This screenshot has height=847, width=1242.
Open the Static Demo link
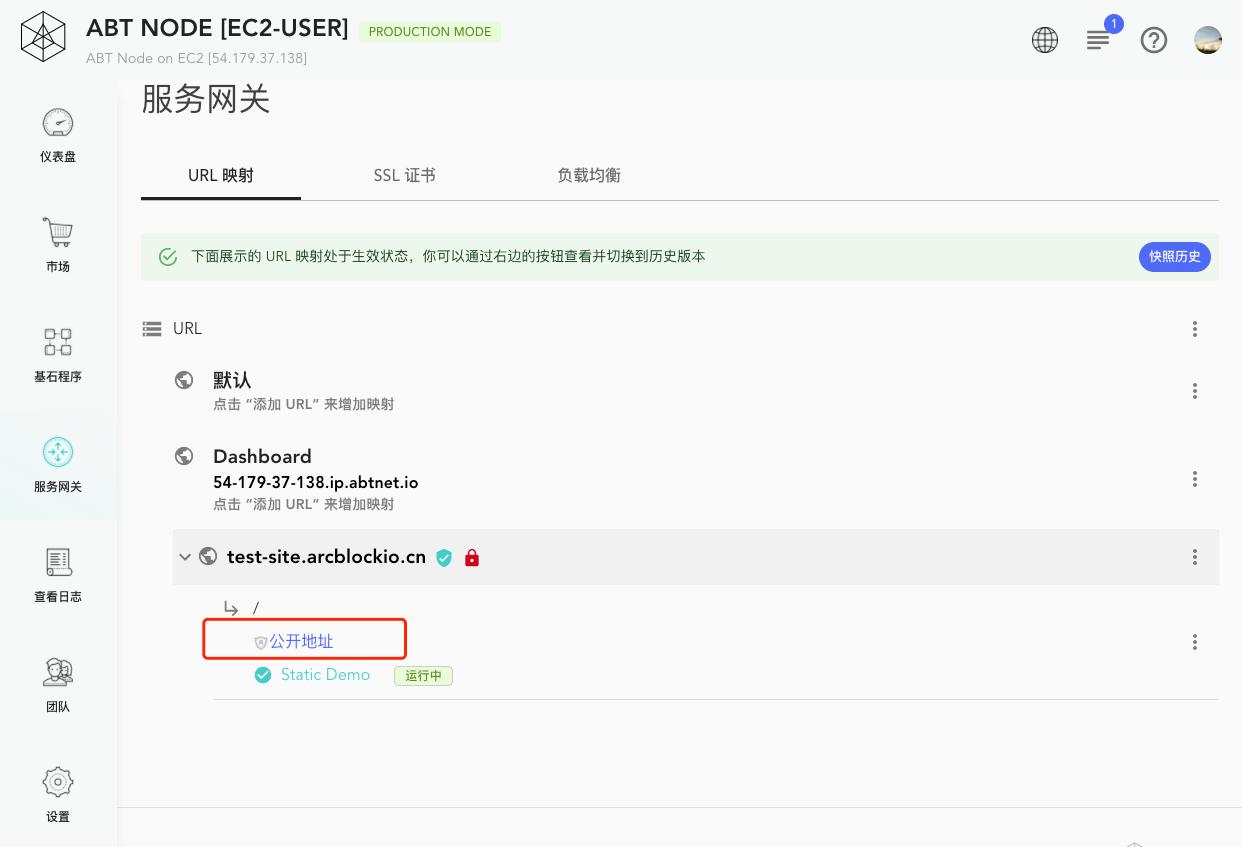point(325,675)
